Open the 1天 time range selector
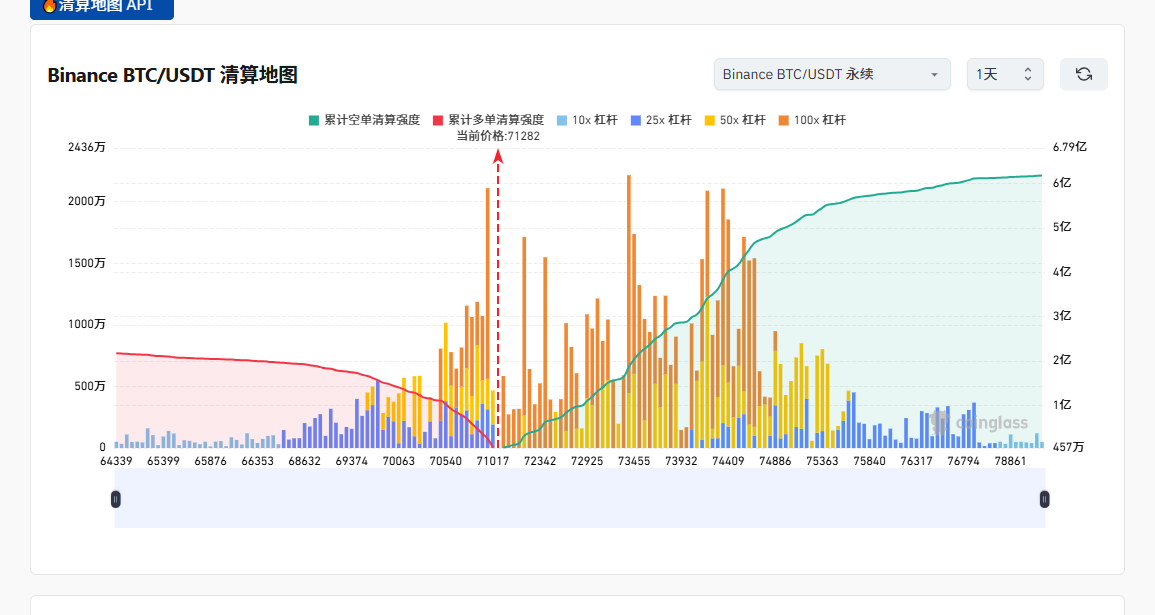The image size is (1155, 615). [1005, 74]
